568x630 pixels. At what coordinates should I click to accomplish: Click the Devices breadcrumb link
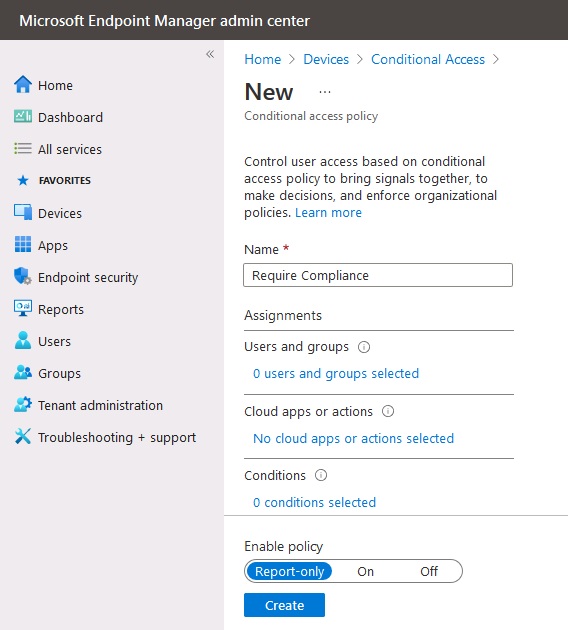(x=326, y=59)
